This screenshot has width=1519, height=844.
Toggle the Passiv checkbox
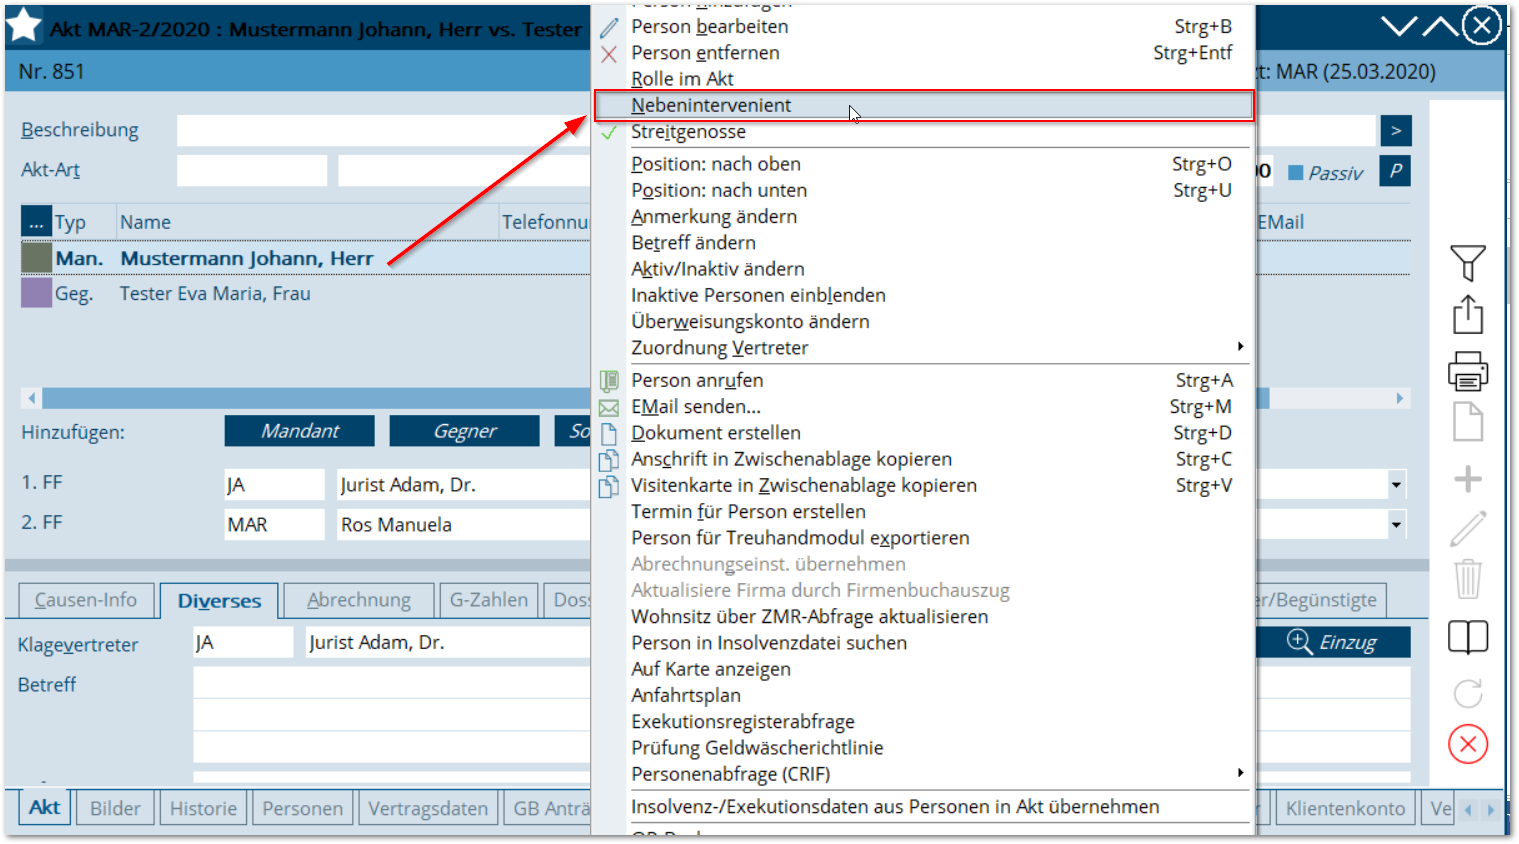click(1296, 173)
